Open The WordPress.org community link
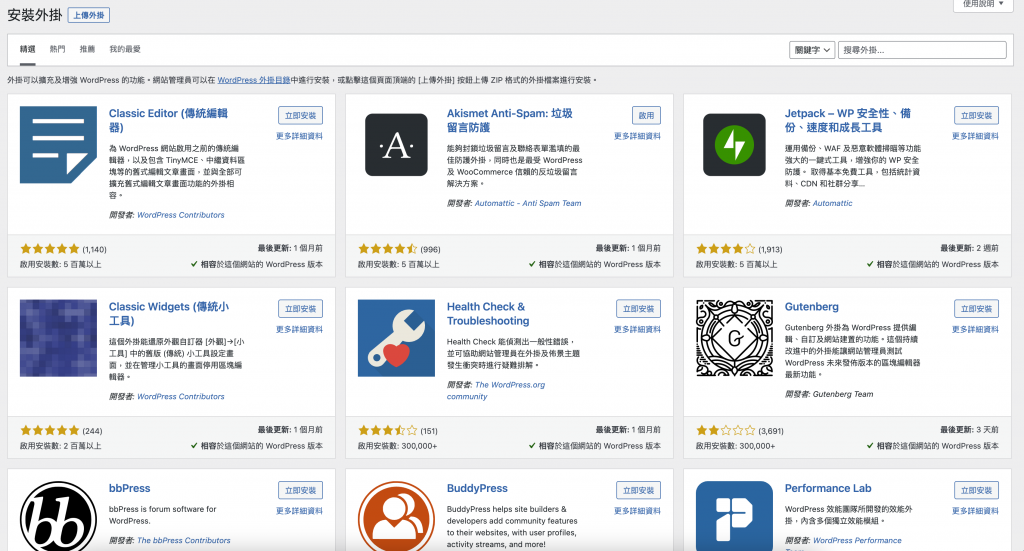This screenshot has width=1024, height=551. (496, 390)
